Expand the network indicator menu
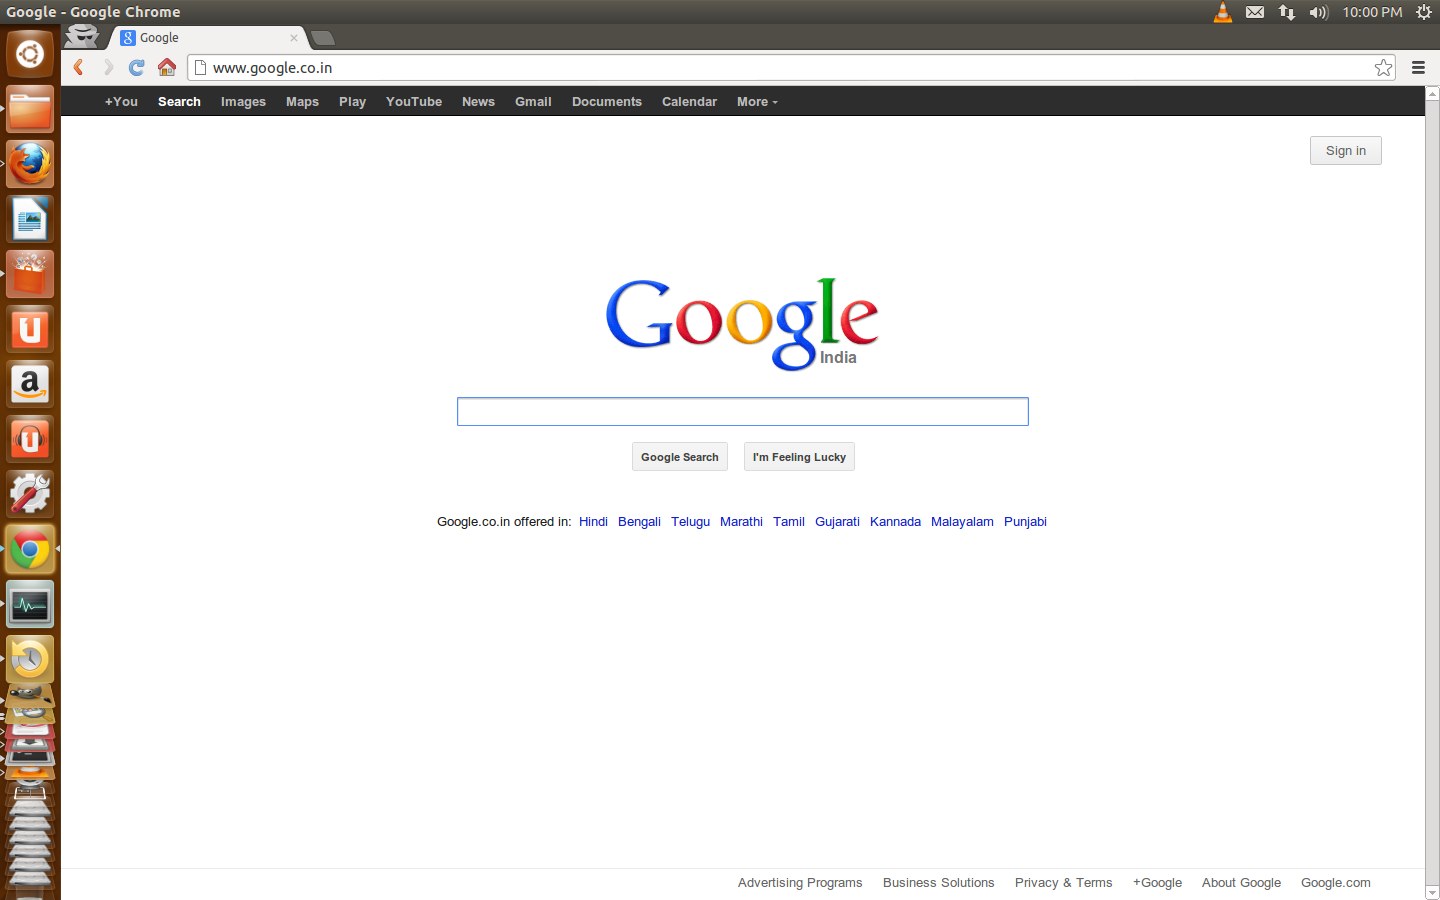1440x900 pixels. click(x=1287, y=12)
